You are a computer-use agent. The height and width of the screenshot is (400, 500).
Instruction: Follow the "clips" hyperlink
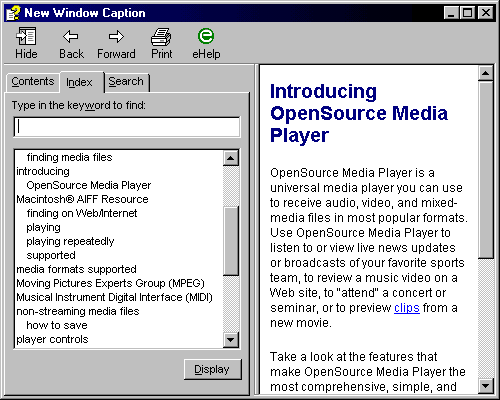[x=407, y=308]
